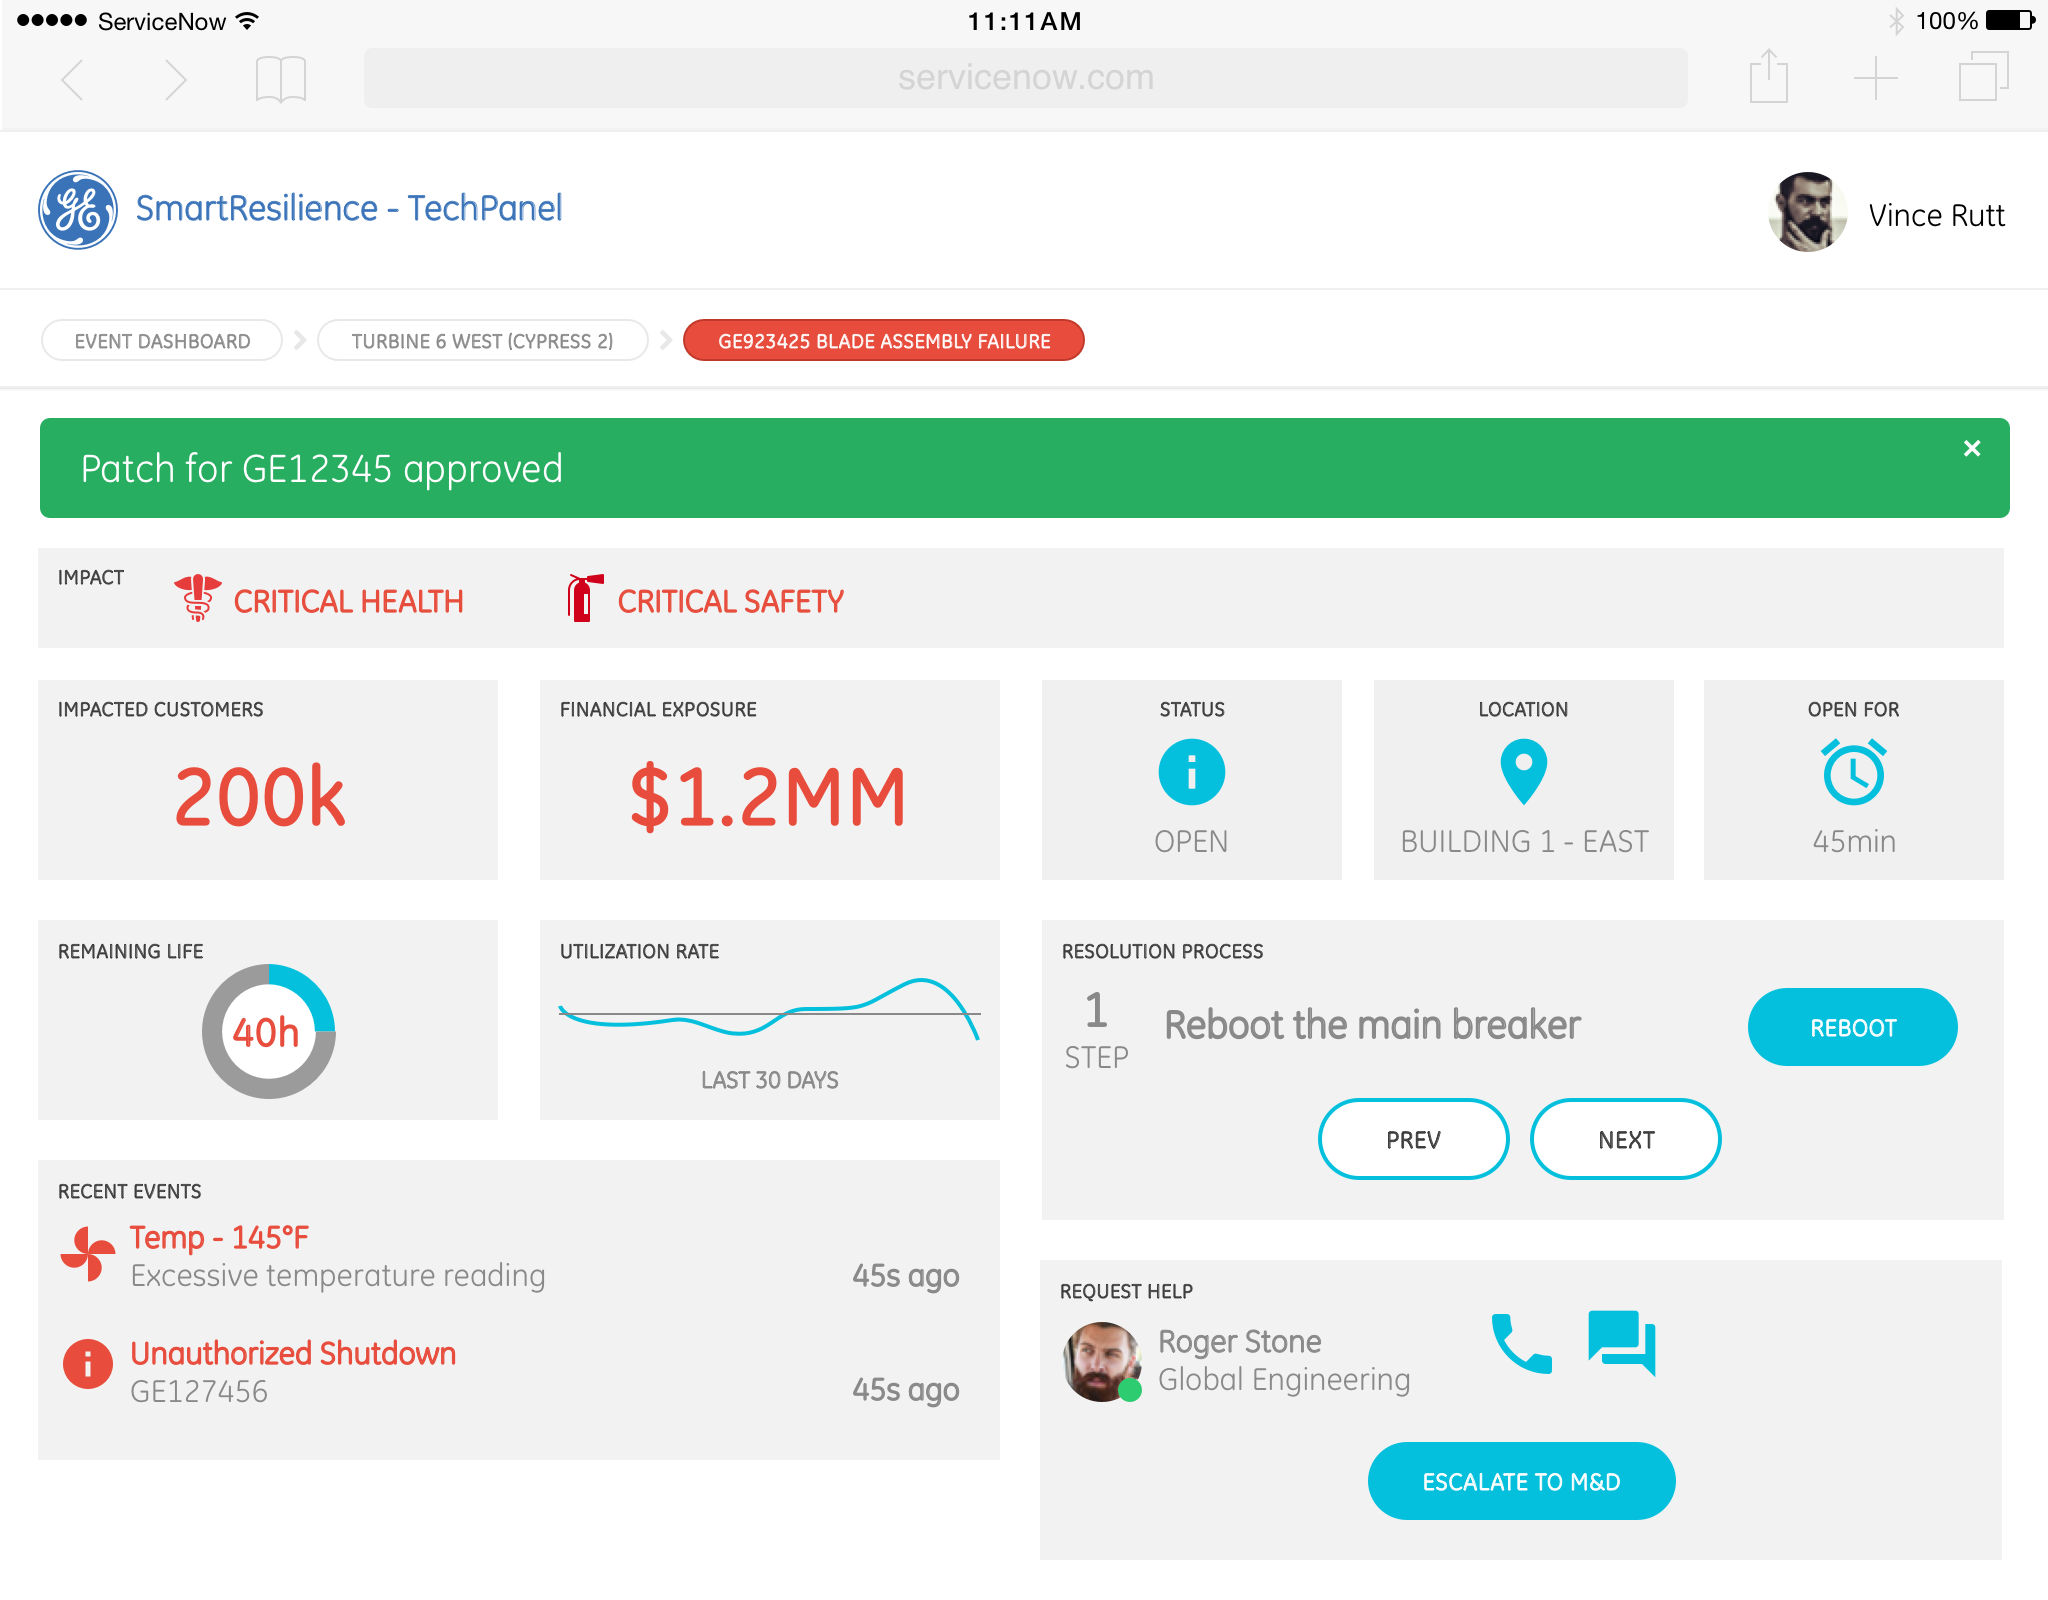Tap the browser share icon
The image size is (2048, 1600).
(x=1768, y=77)
